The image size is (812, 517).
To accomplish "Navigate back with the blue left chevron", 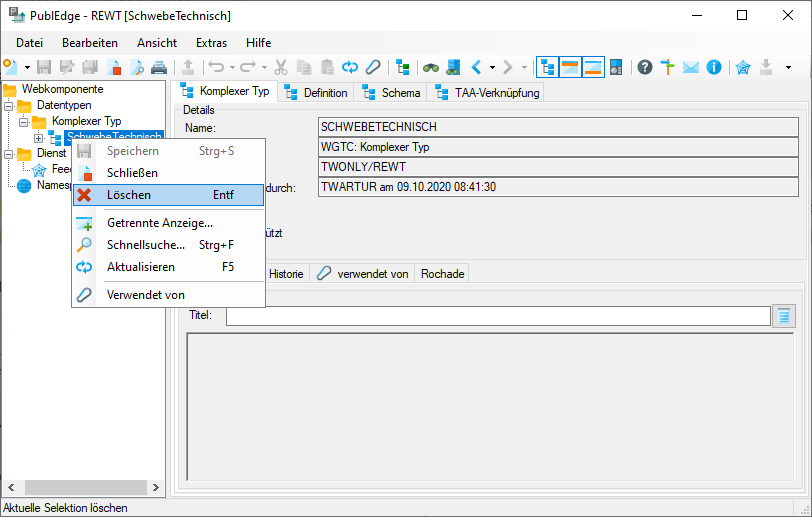I will pos(476,67).
